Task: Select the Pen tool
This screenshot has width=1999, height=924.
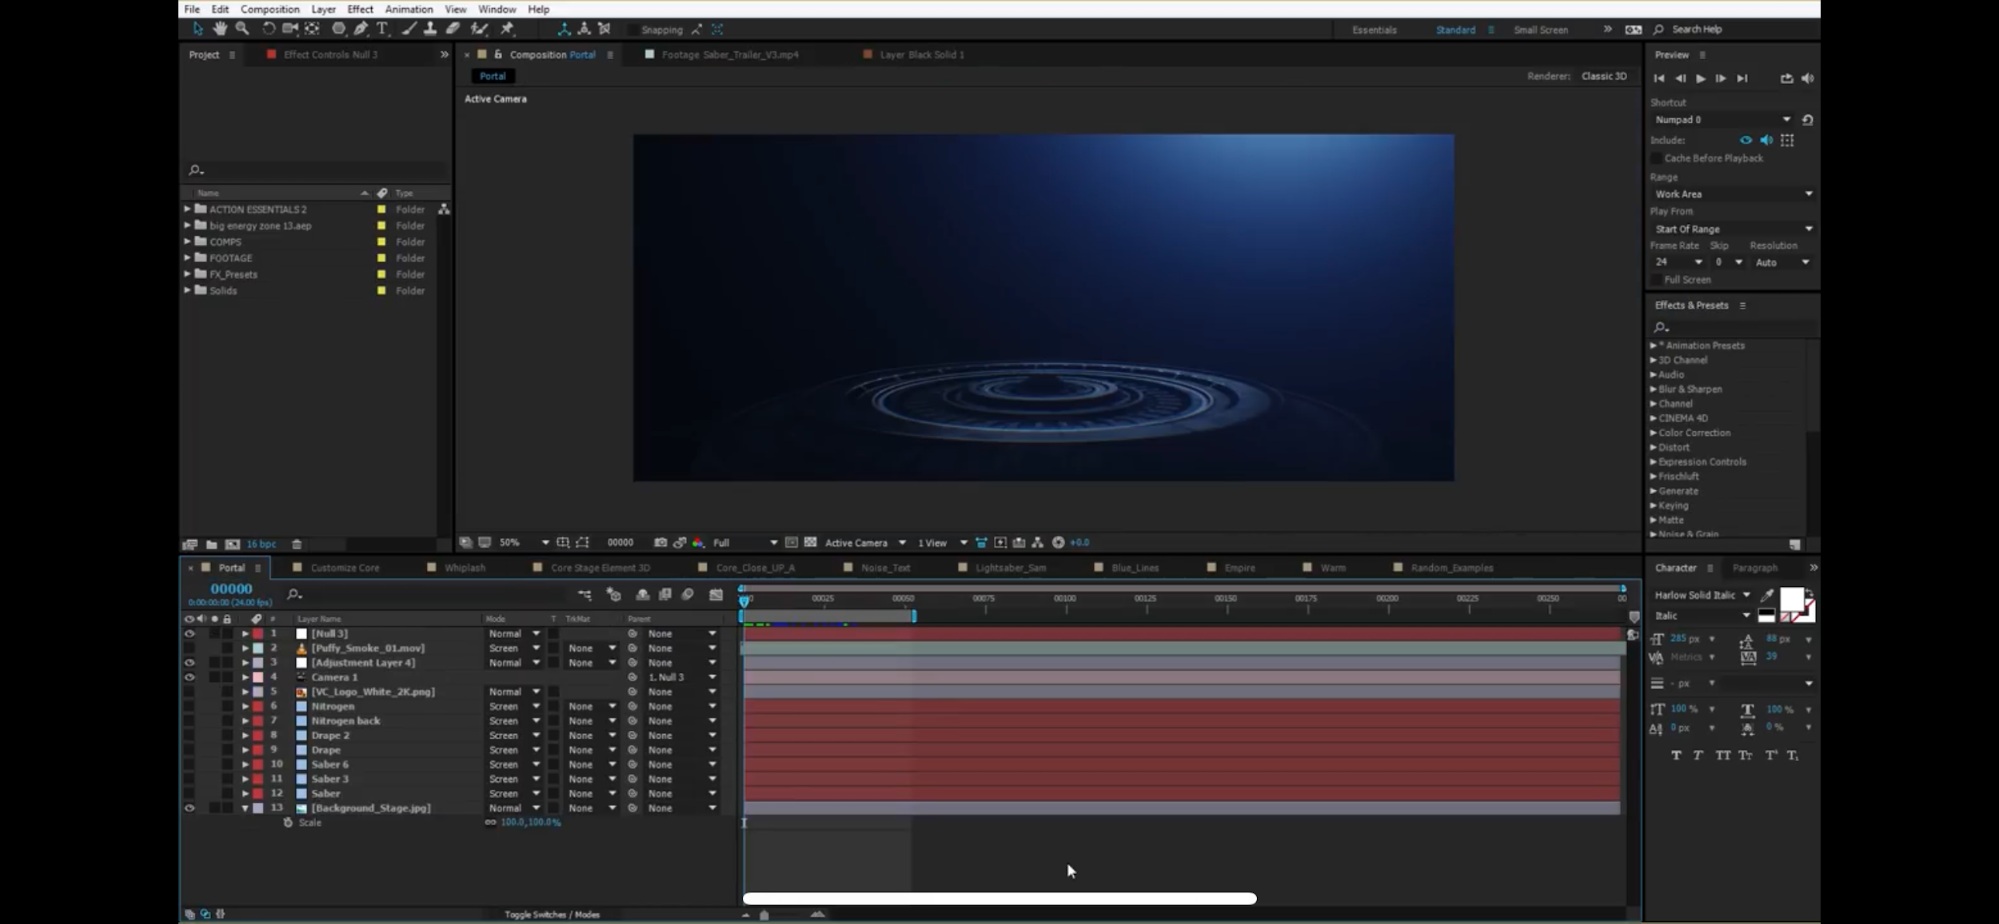Action: tap(361, 29)
